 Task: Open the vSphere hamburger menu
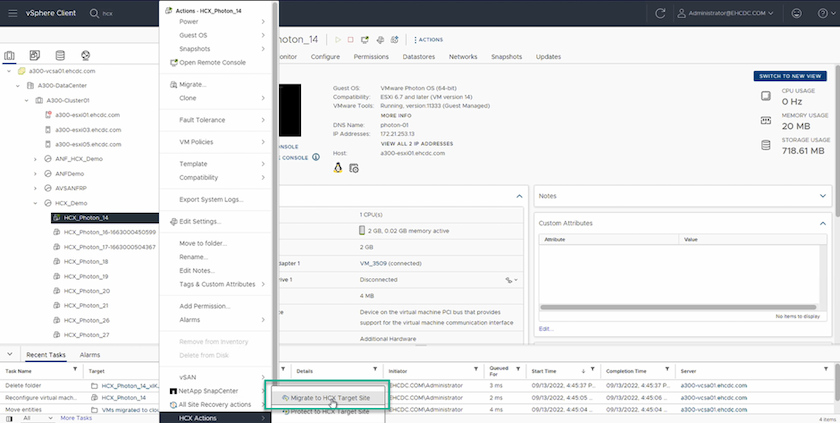[x=11, y=14]
